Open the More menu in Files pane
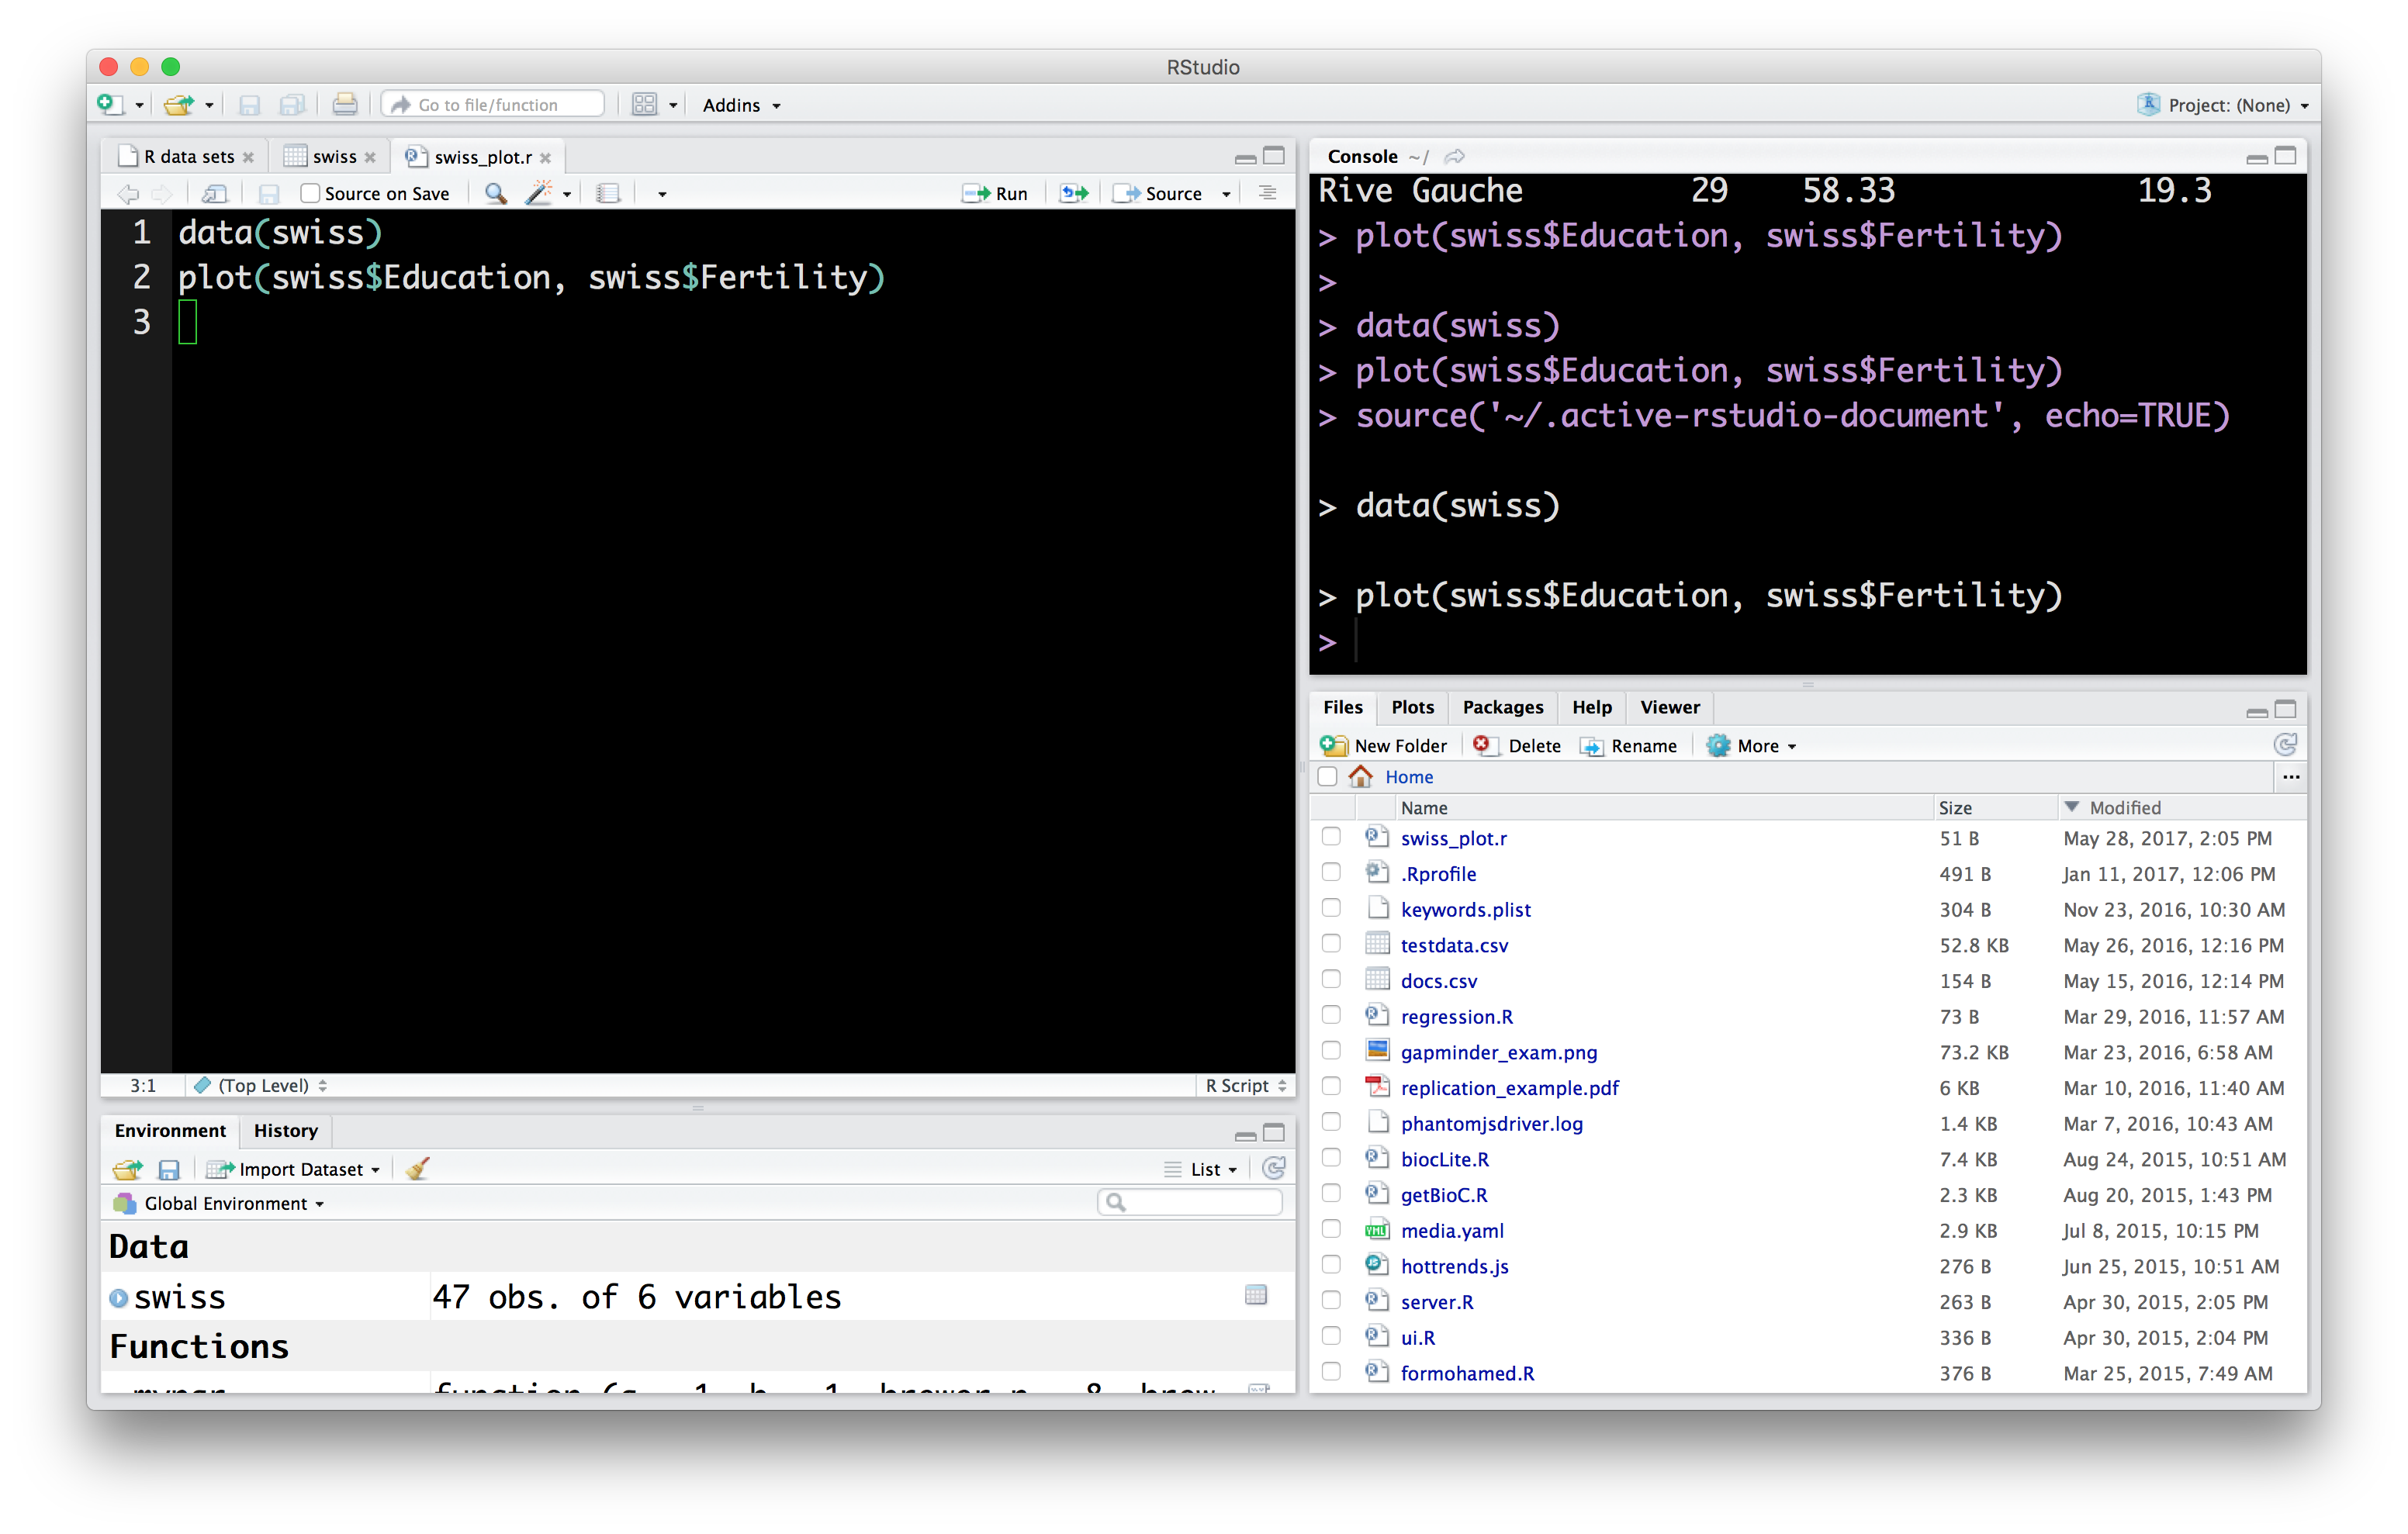This screenshot has height=1534, width=2408. tap(1751, 746)
